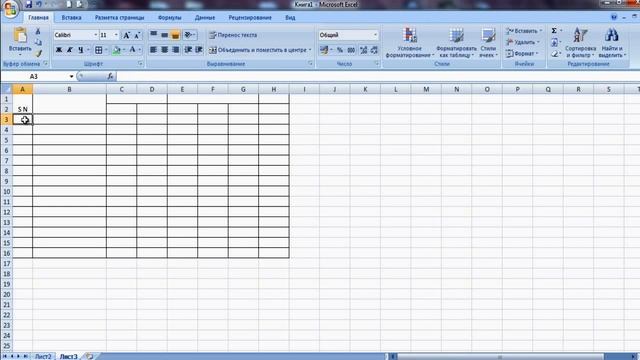
Task: Open Выравнивание group dialog launcher
Action: coord(310,64)
